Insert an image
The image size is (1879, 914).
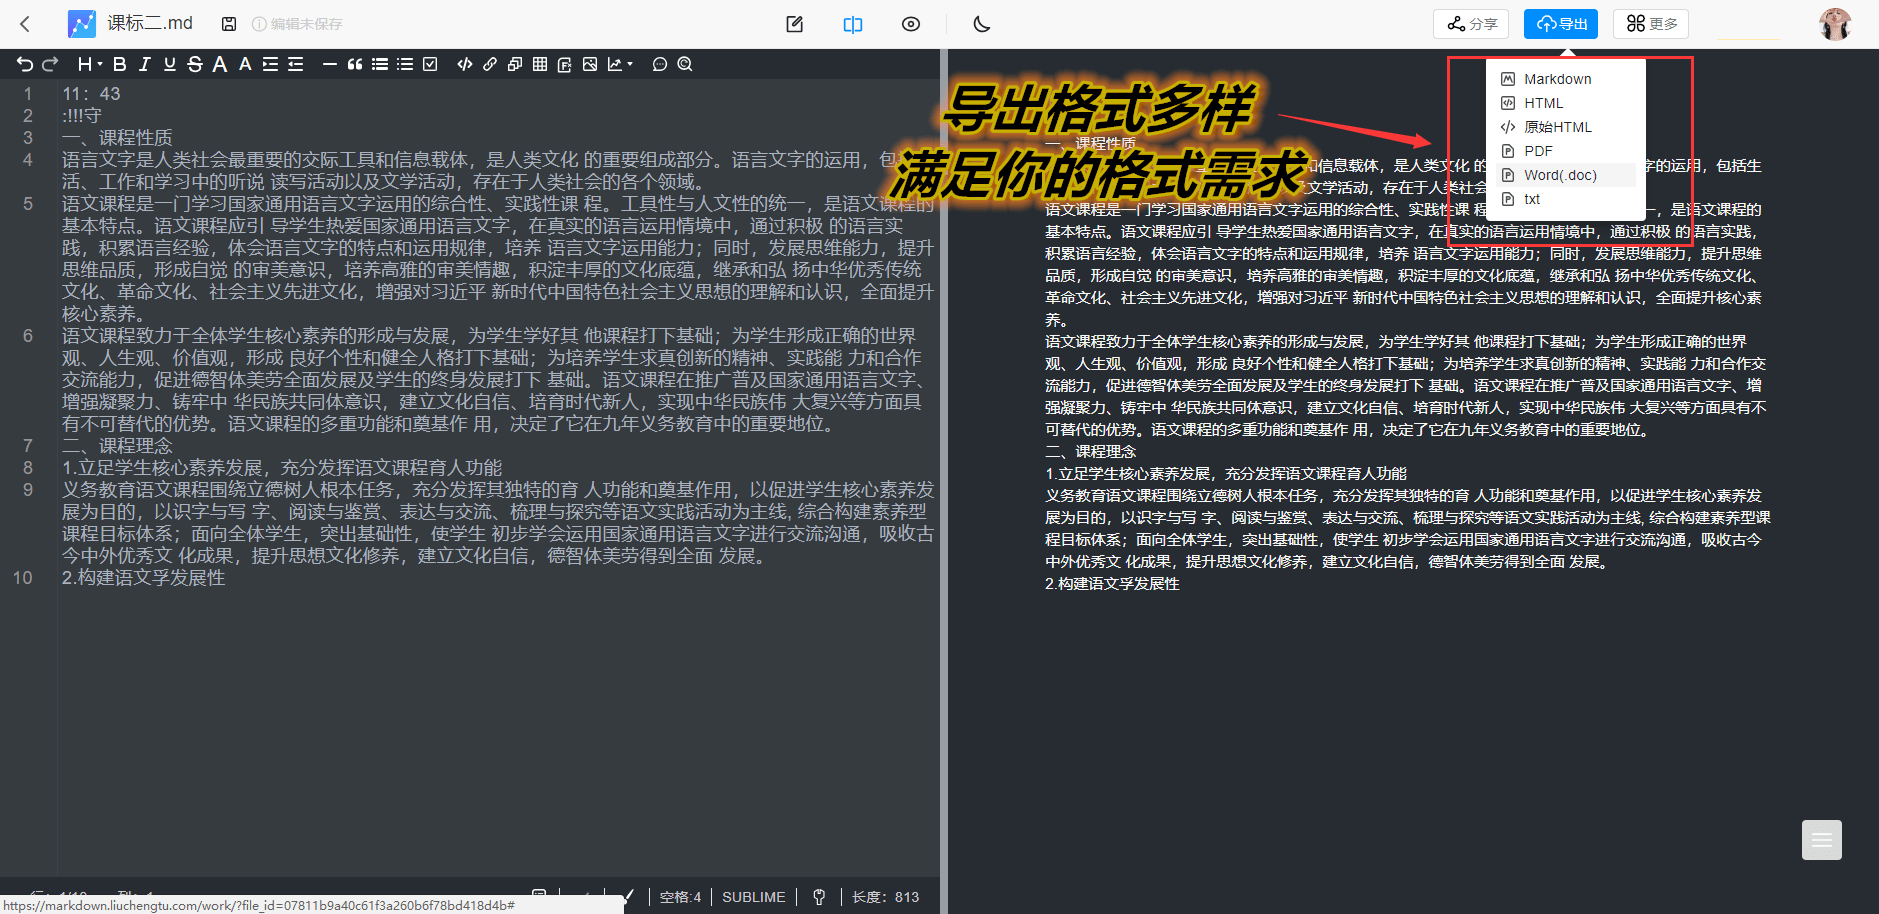coord(590,64)
